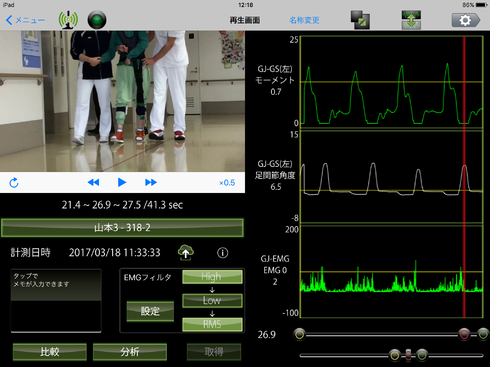Tap the red position knob on upper slider
The width and height of the screenshot is (490, 367).
pyautogui.click(x=464, y=334)
